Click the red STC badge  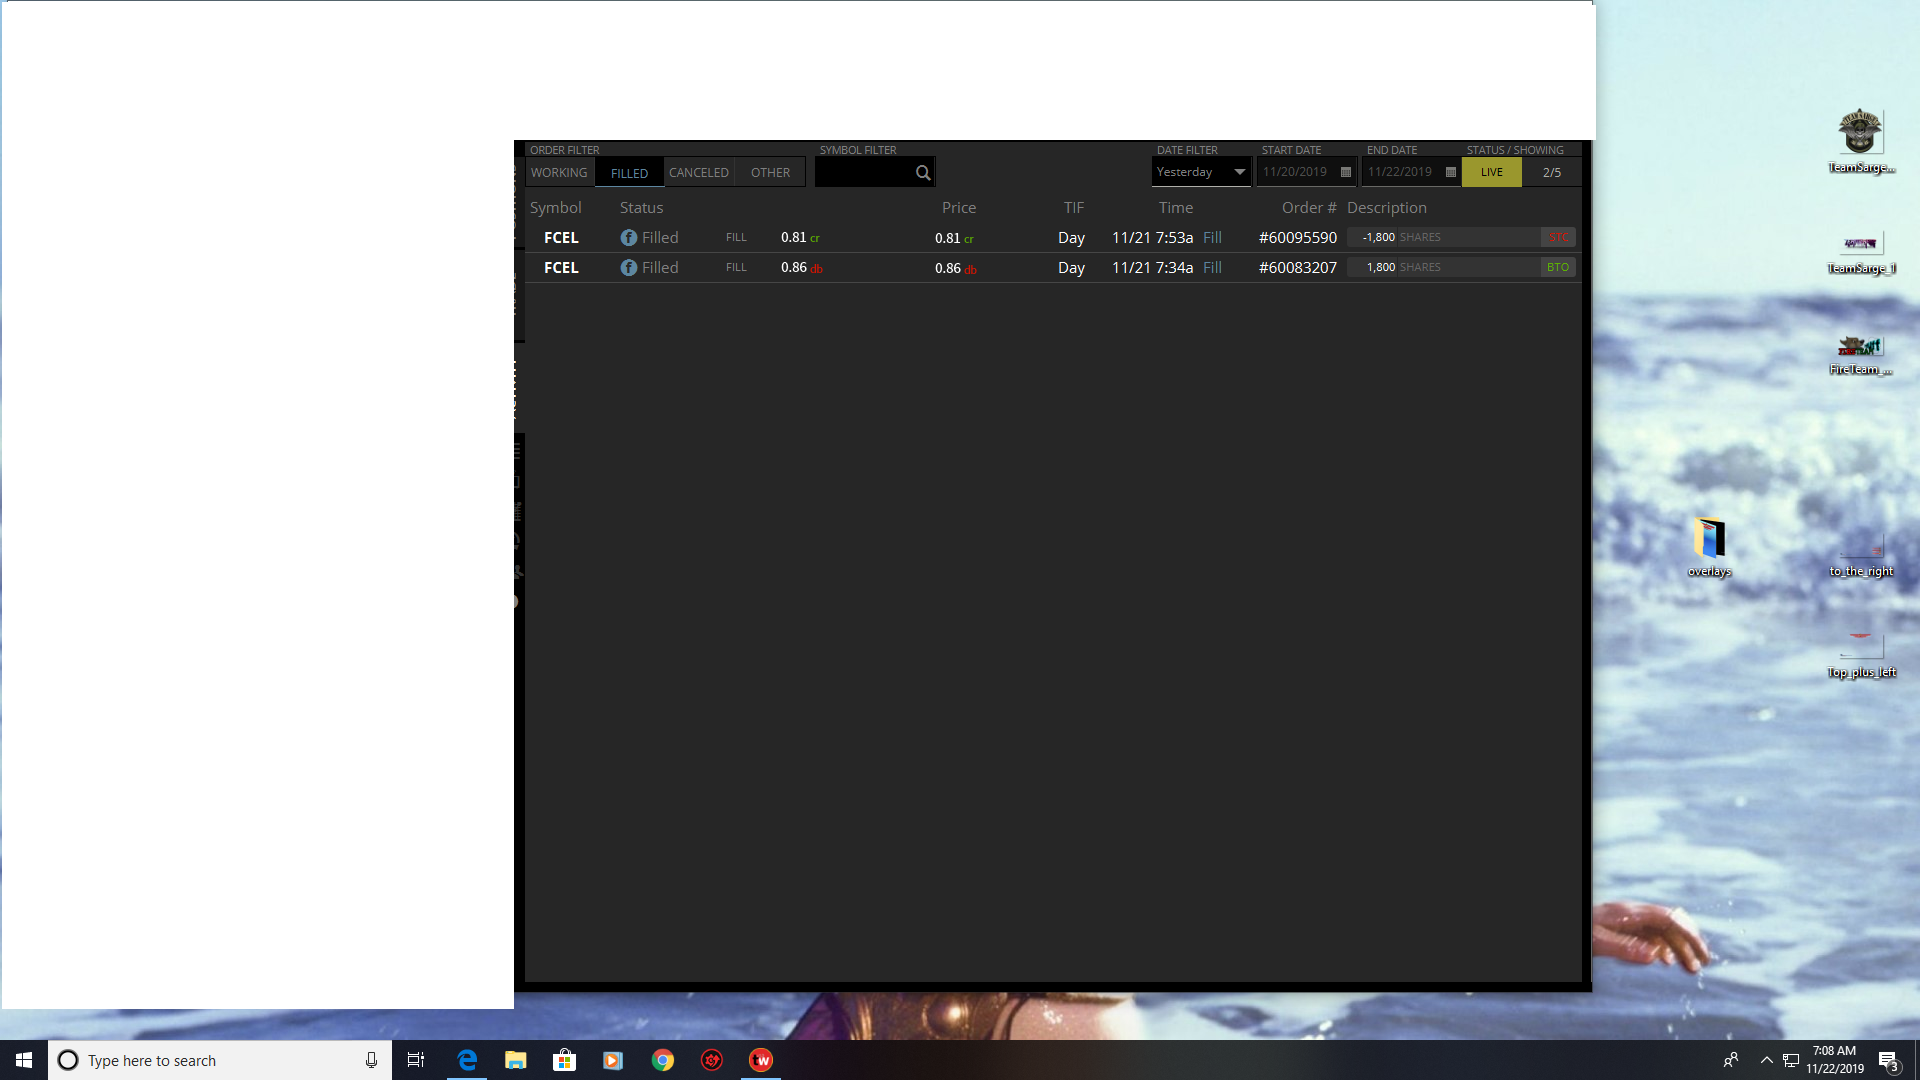[x=1557, y=237]
